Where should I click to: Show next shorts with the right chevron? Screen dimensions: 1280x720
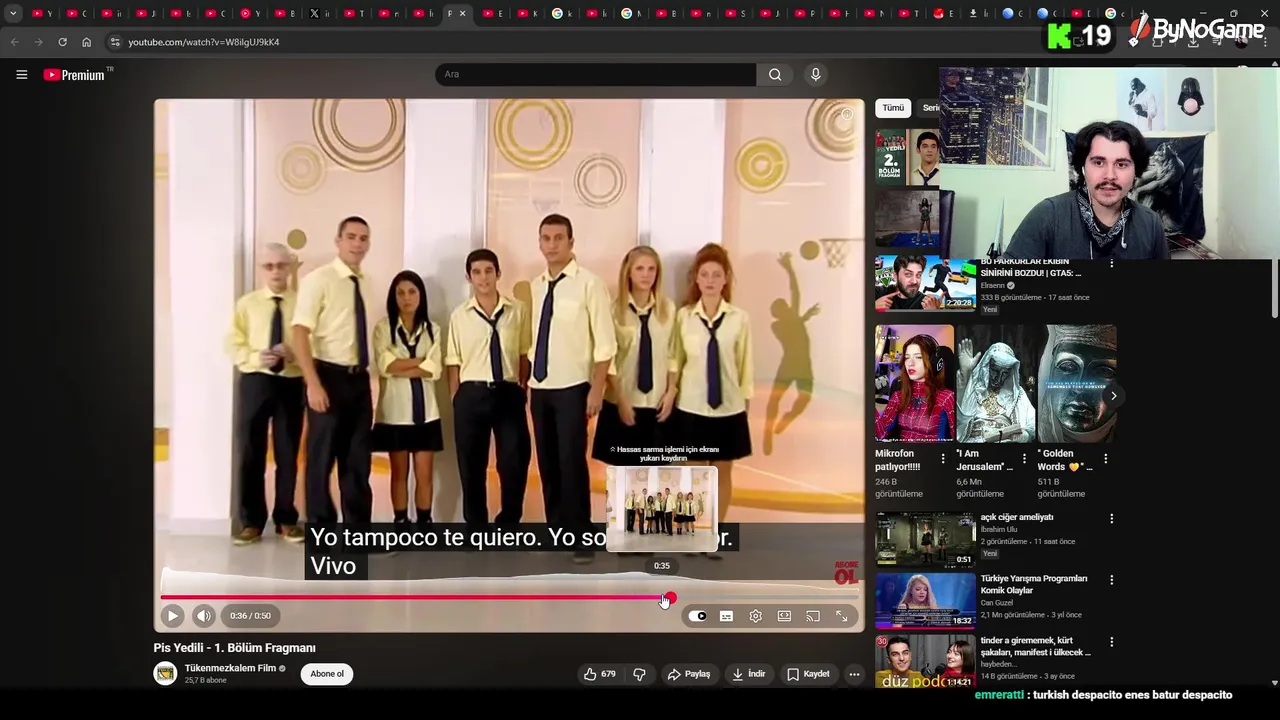click(x=1113, y=396)
